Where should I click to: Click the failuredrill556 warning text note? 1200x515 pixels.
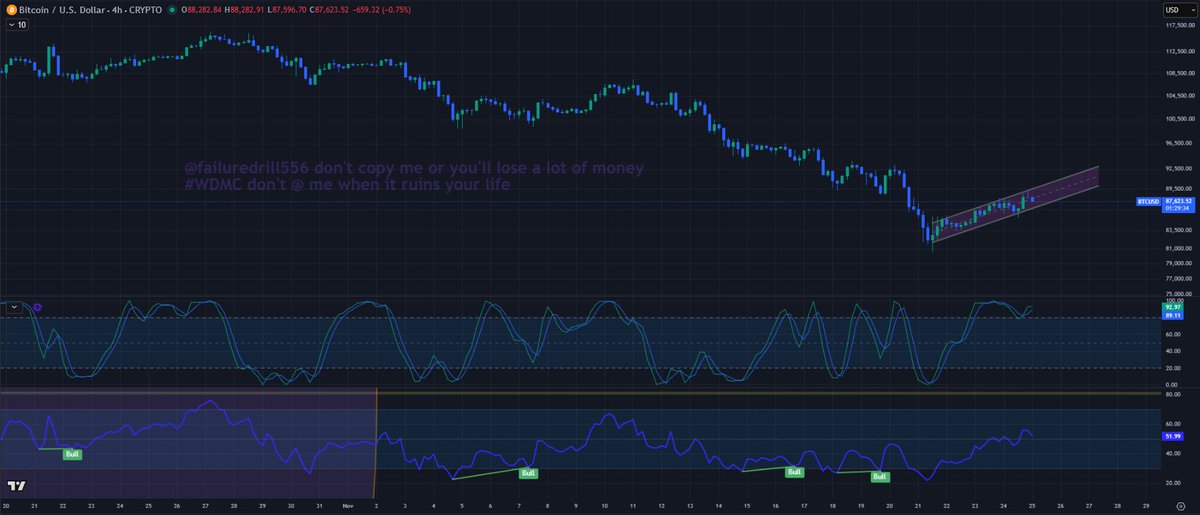pos(414,167)
